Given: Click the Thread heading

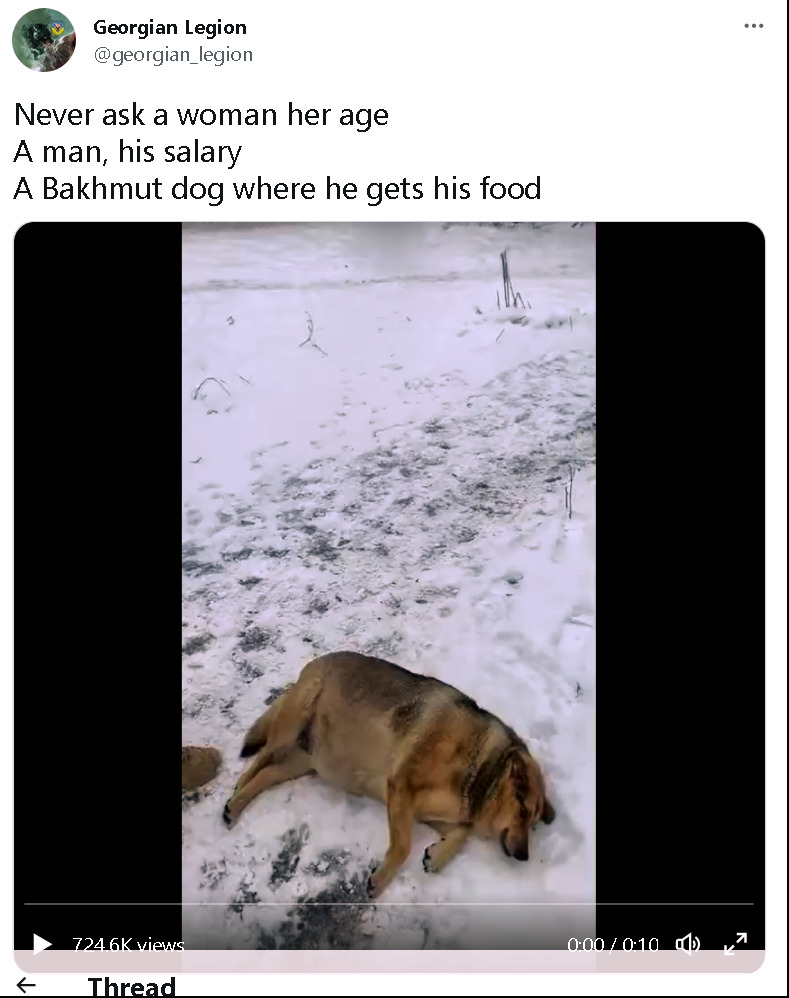Looking at the screenshot, I should click(x=131, y=987).
